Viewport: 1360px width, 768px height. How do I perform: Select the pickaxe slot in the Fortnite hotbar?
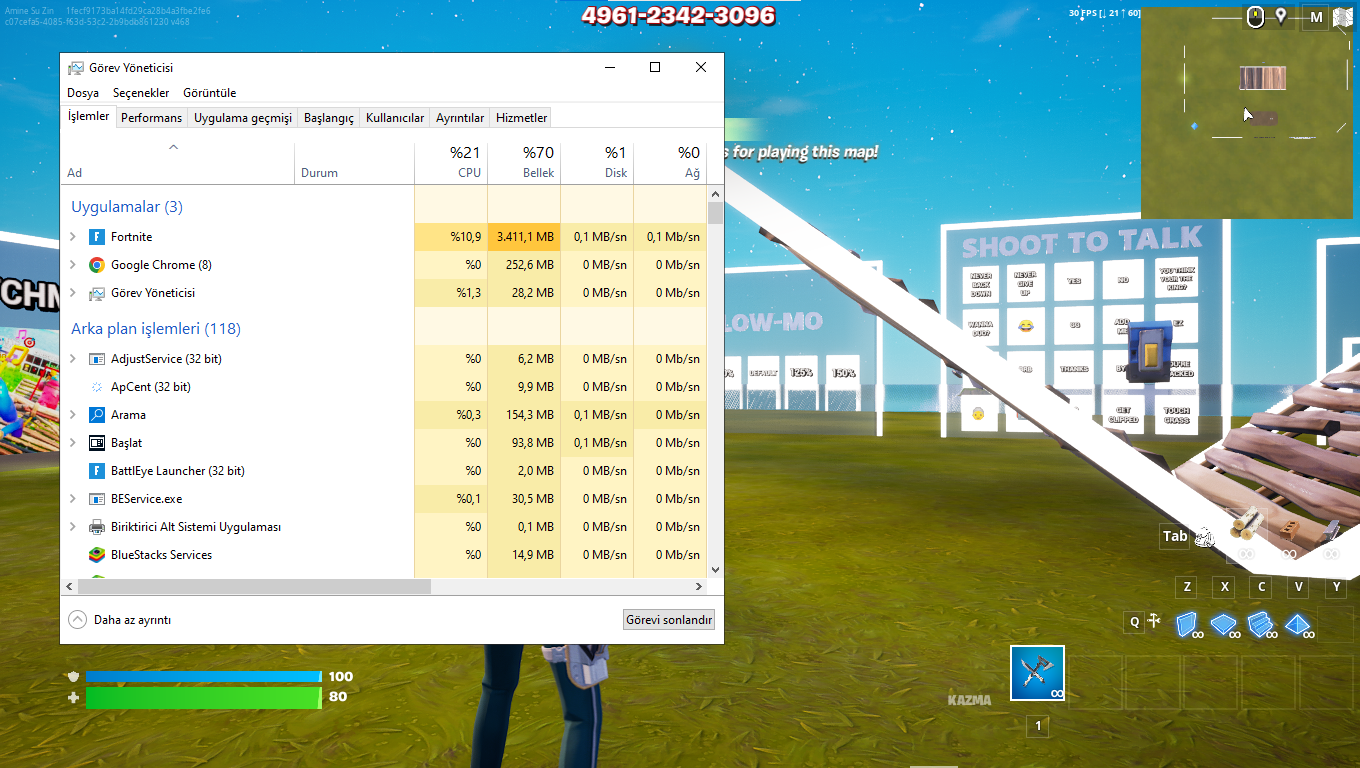1037,673
